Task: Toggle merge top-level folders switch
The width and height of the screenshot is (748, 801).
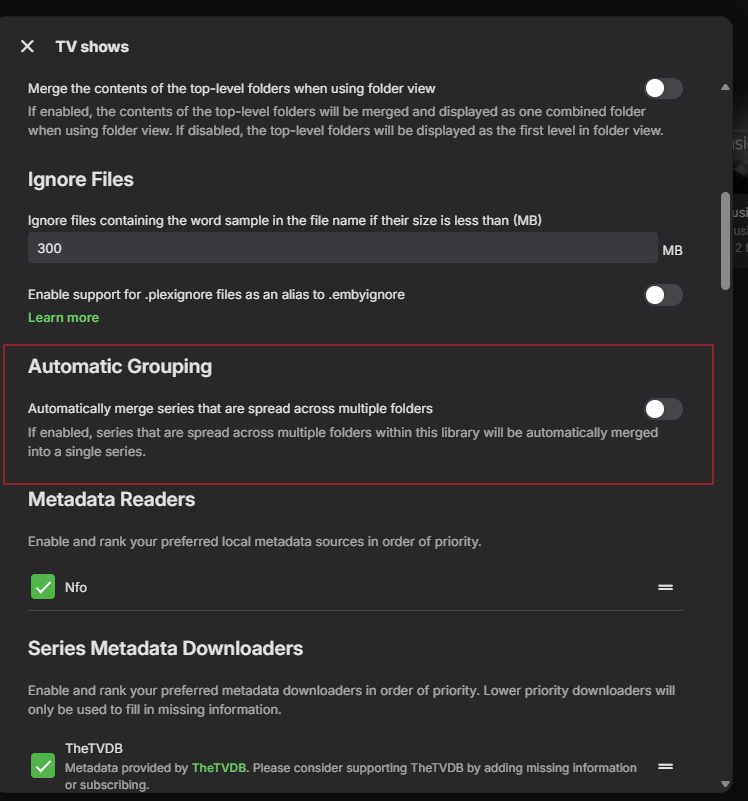Action: (663, 88)
